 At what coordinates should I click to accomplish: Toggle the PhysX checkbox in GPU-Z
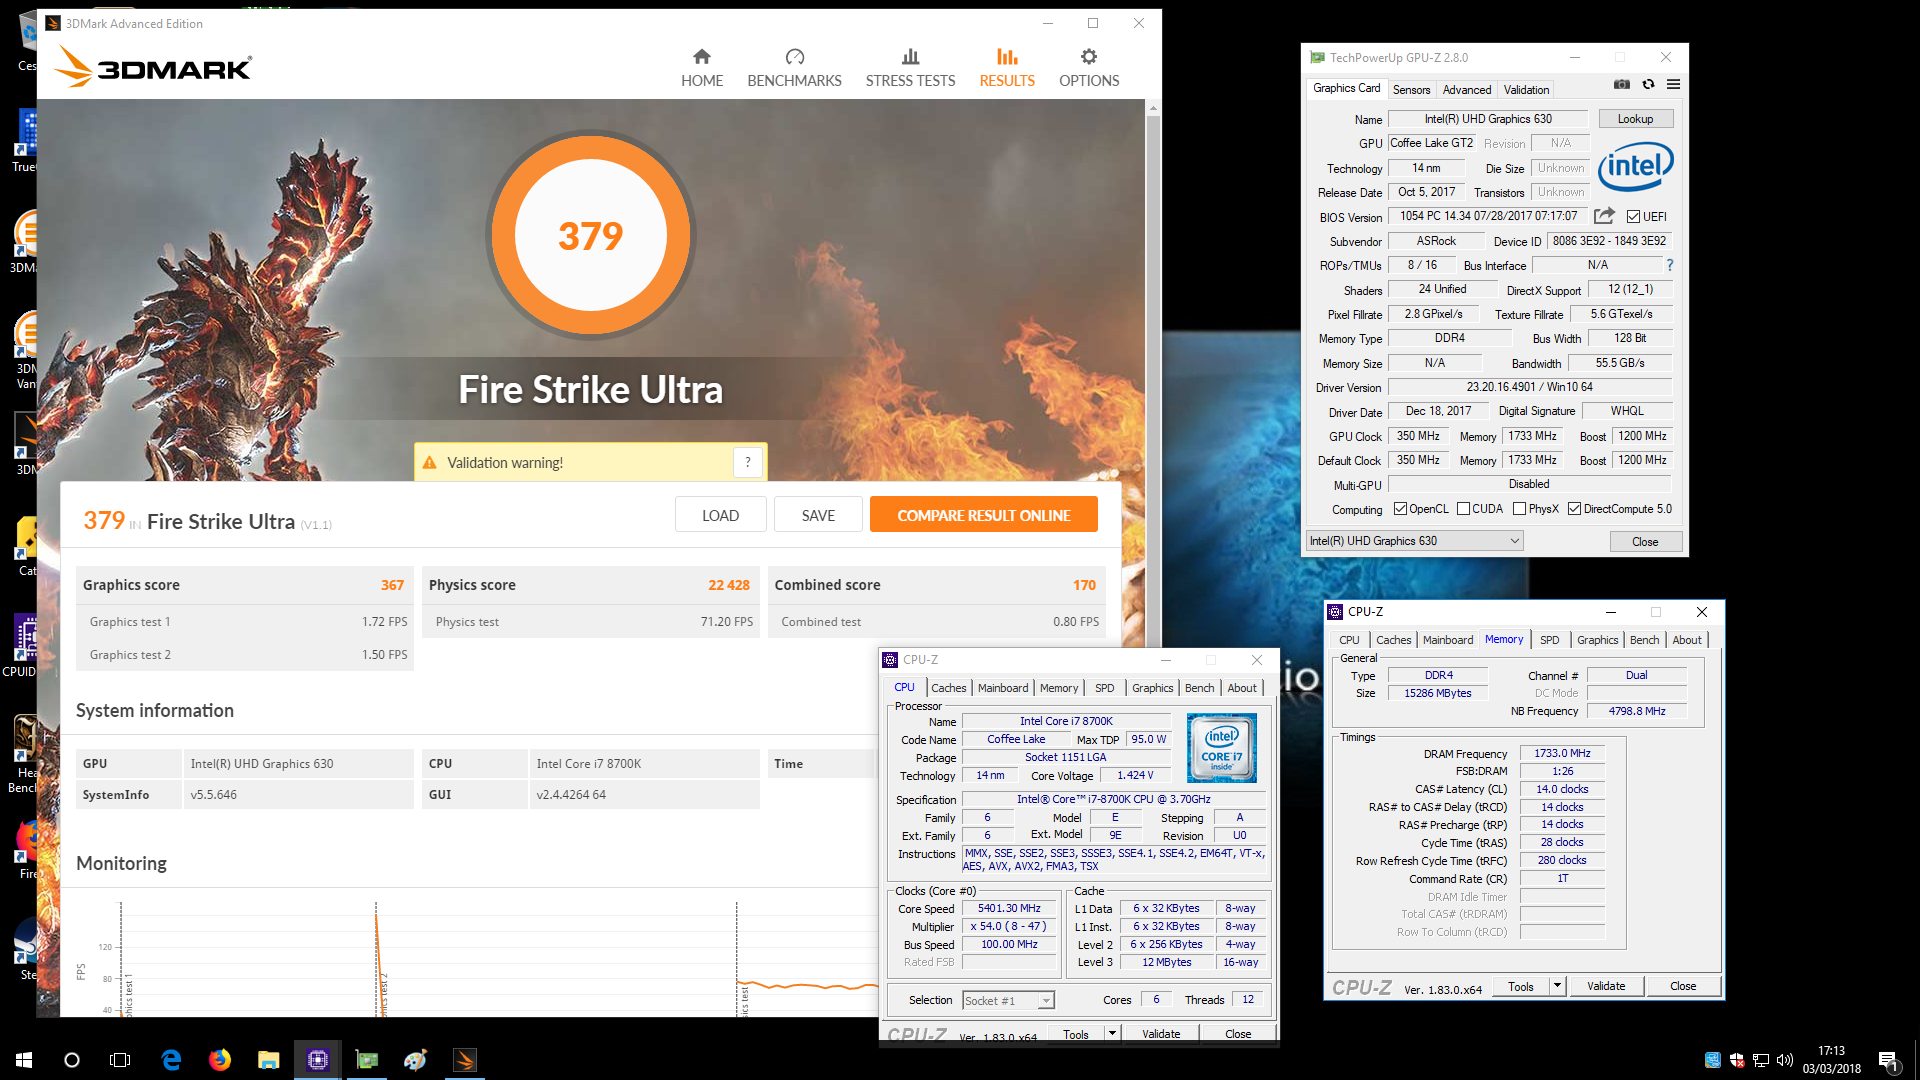1520,509
